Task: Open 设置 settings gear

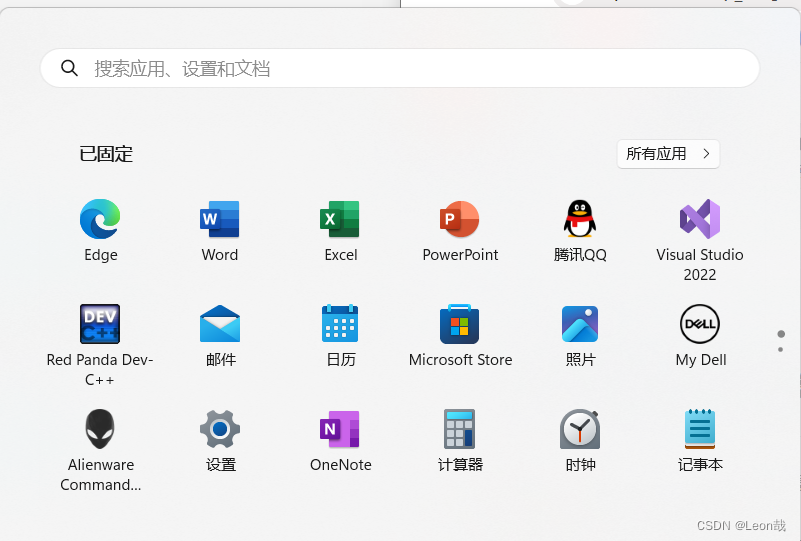Action: [220, 429]
